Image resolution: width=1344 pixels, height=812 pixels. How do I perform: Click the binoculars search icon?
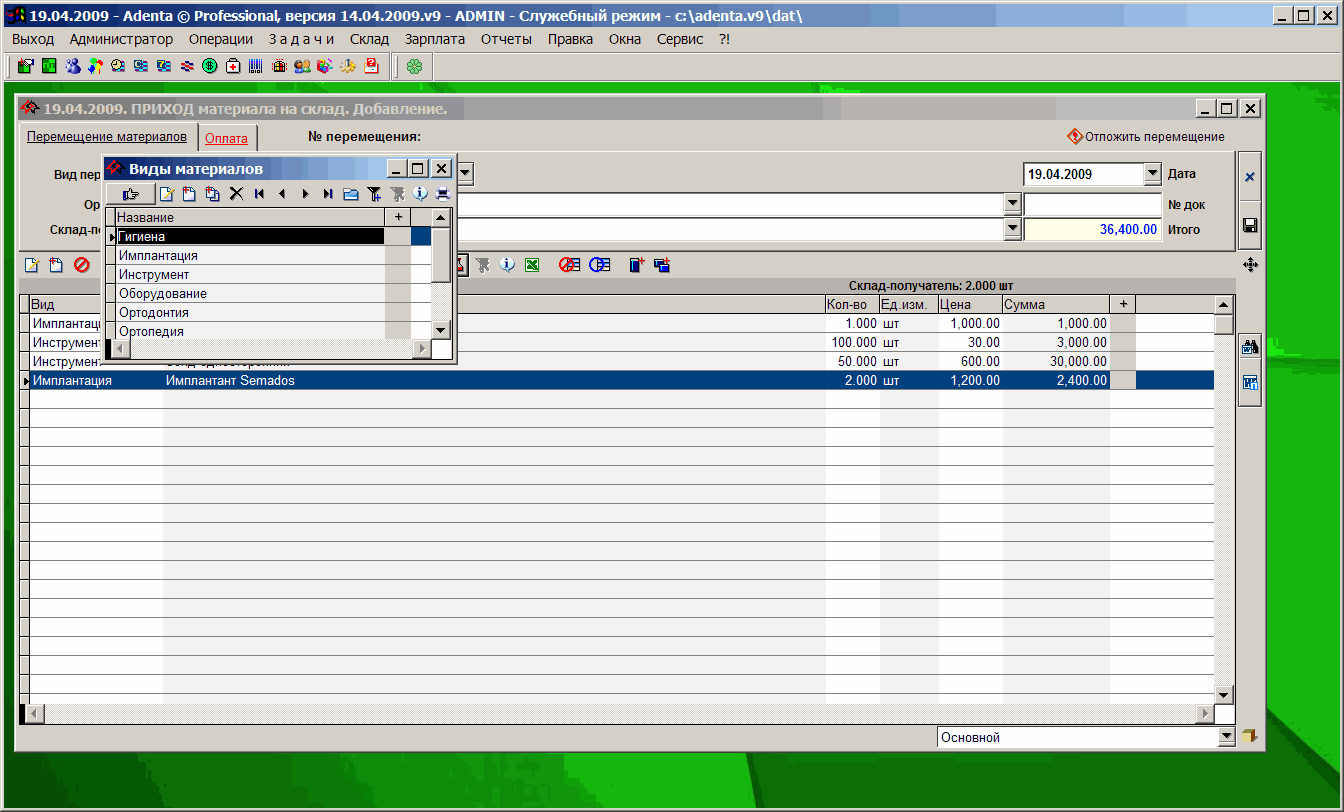tap(1249, 348)
